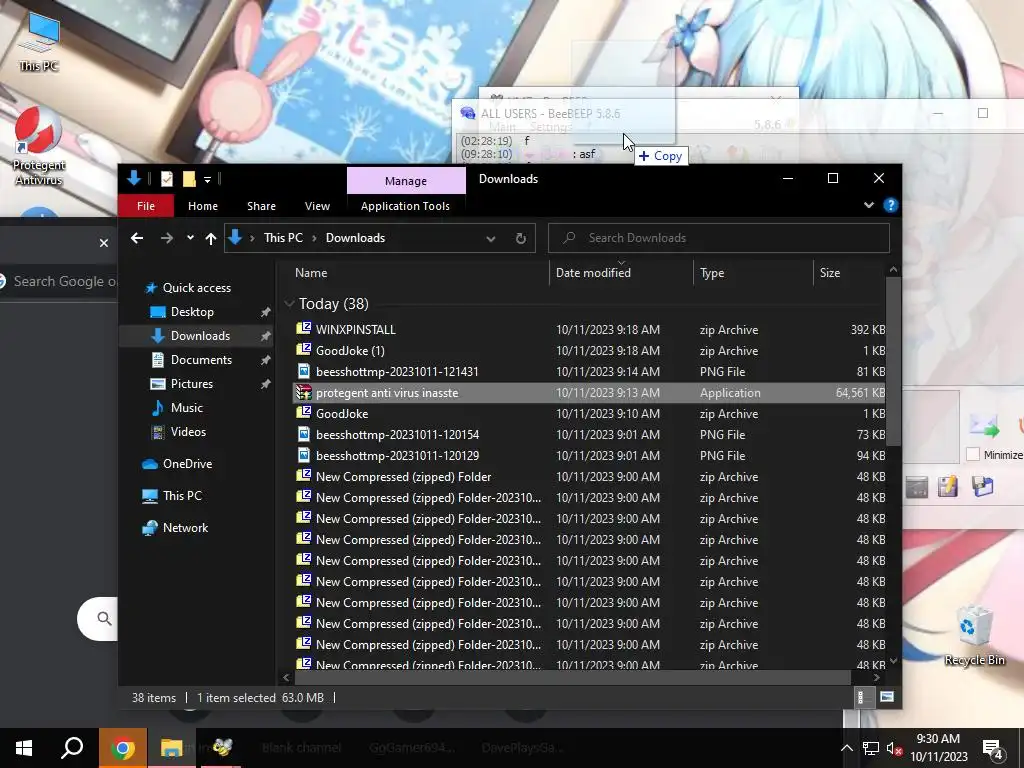The height and width of the screenshot is (768, 1024).
Task: Click pin icon beside Pictures
Action: coord(266,384)
